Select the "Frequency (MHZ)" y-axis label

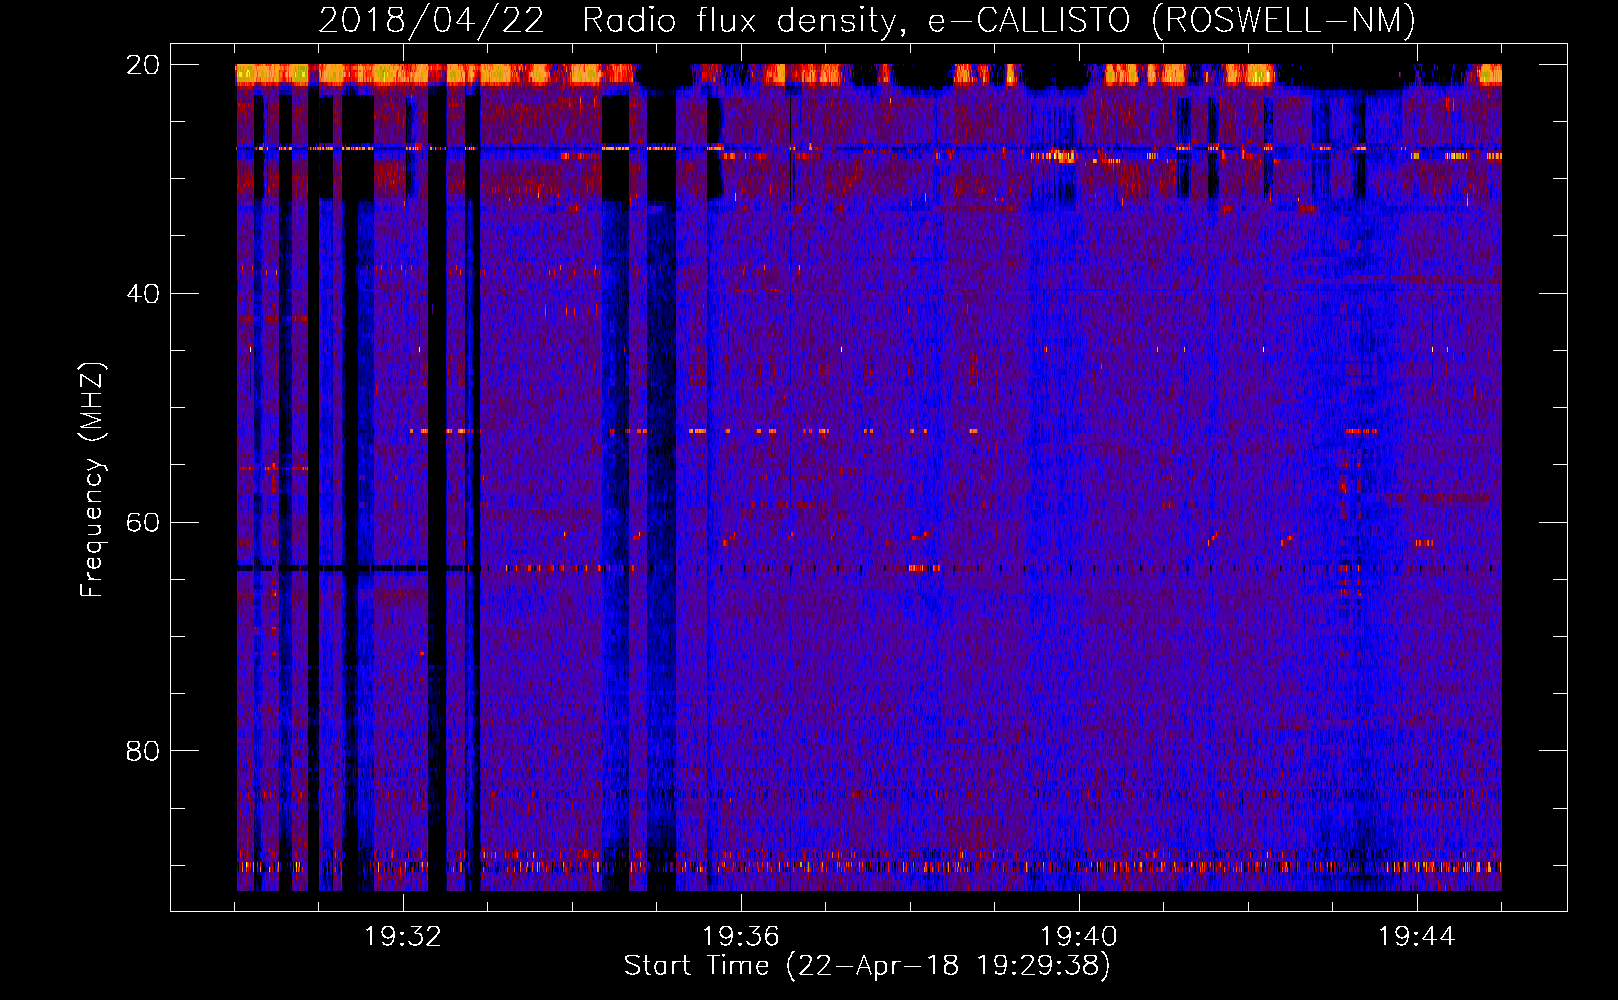point(92,480)
